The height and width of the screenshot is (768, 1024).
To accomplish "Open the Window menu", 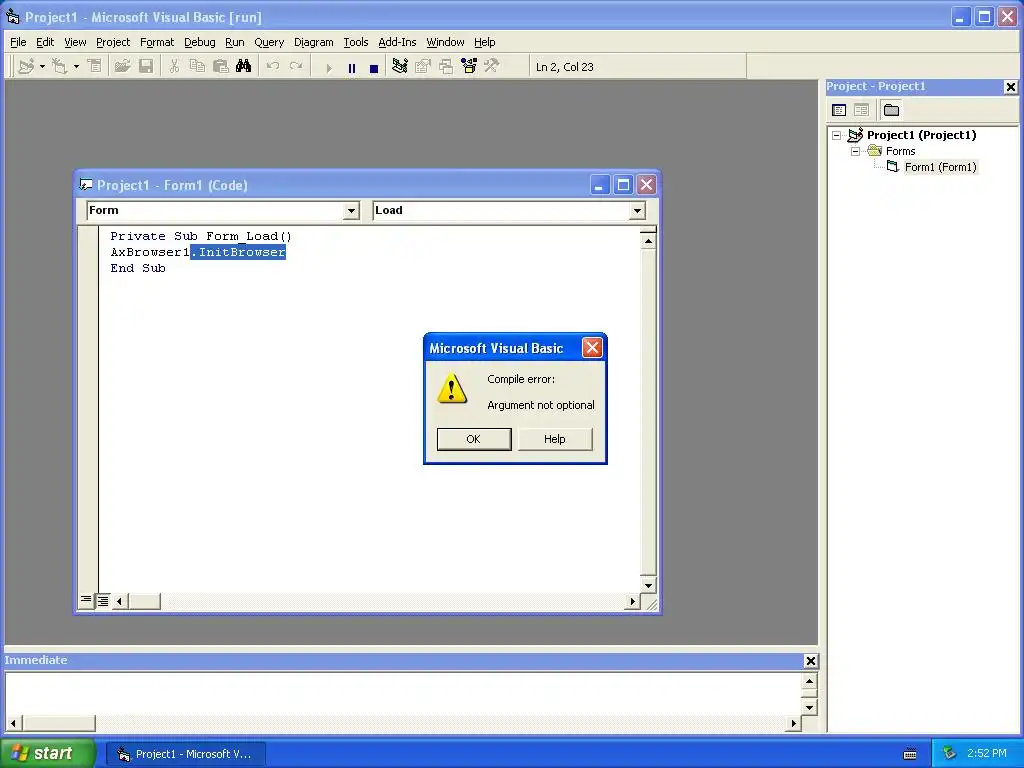I will pyautogui.click(x=445, y=42).
